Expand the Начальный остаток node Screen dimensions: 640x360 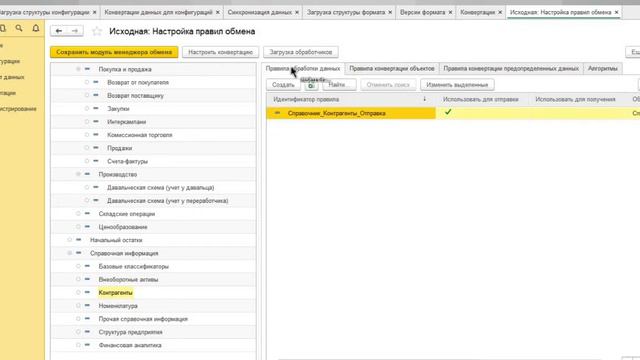coord(69,240)
